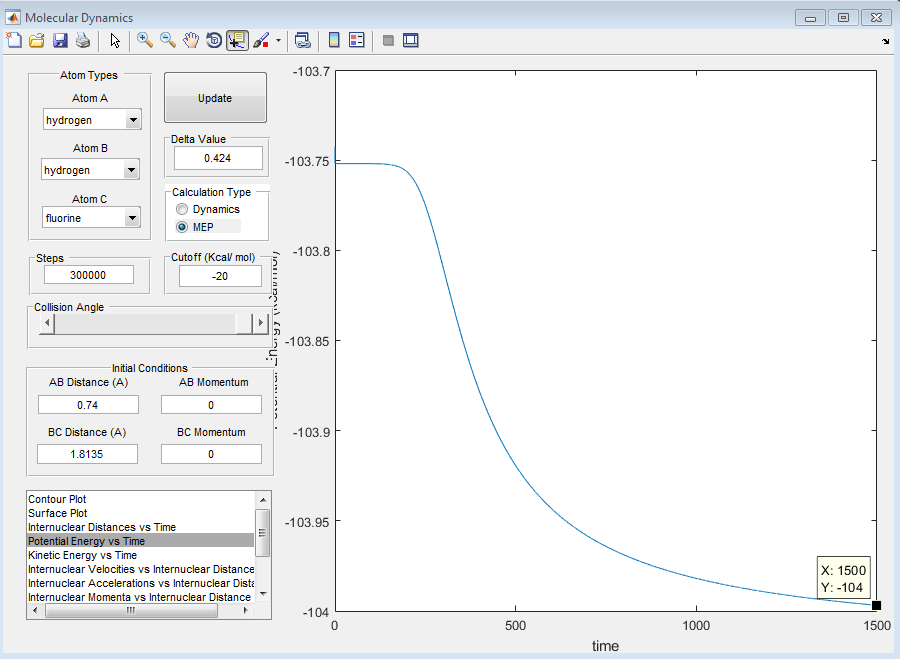Click the Steps field showing 300000
Viewport: 900px width, 659px height.
coord(88,275)
